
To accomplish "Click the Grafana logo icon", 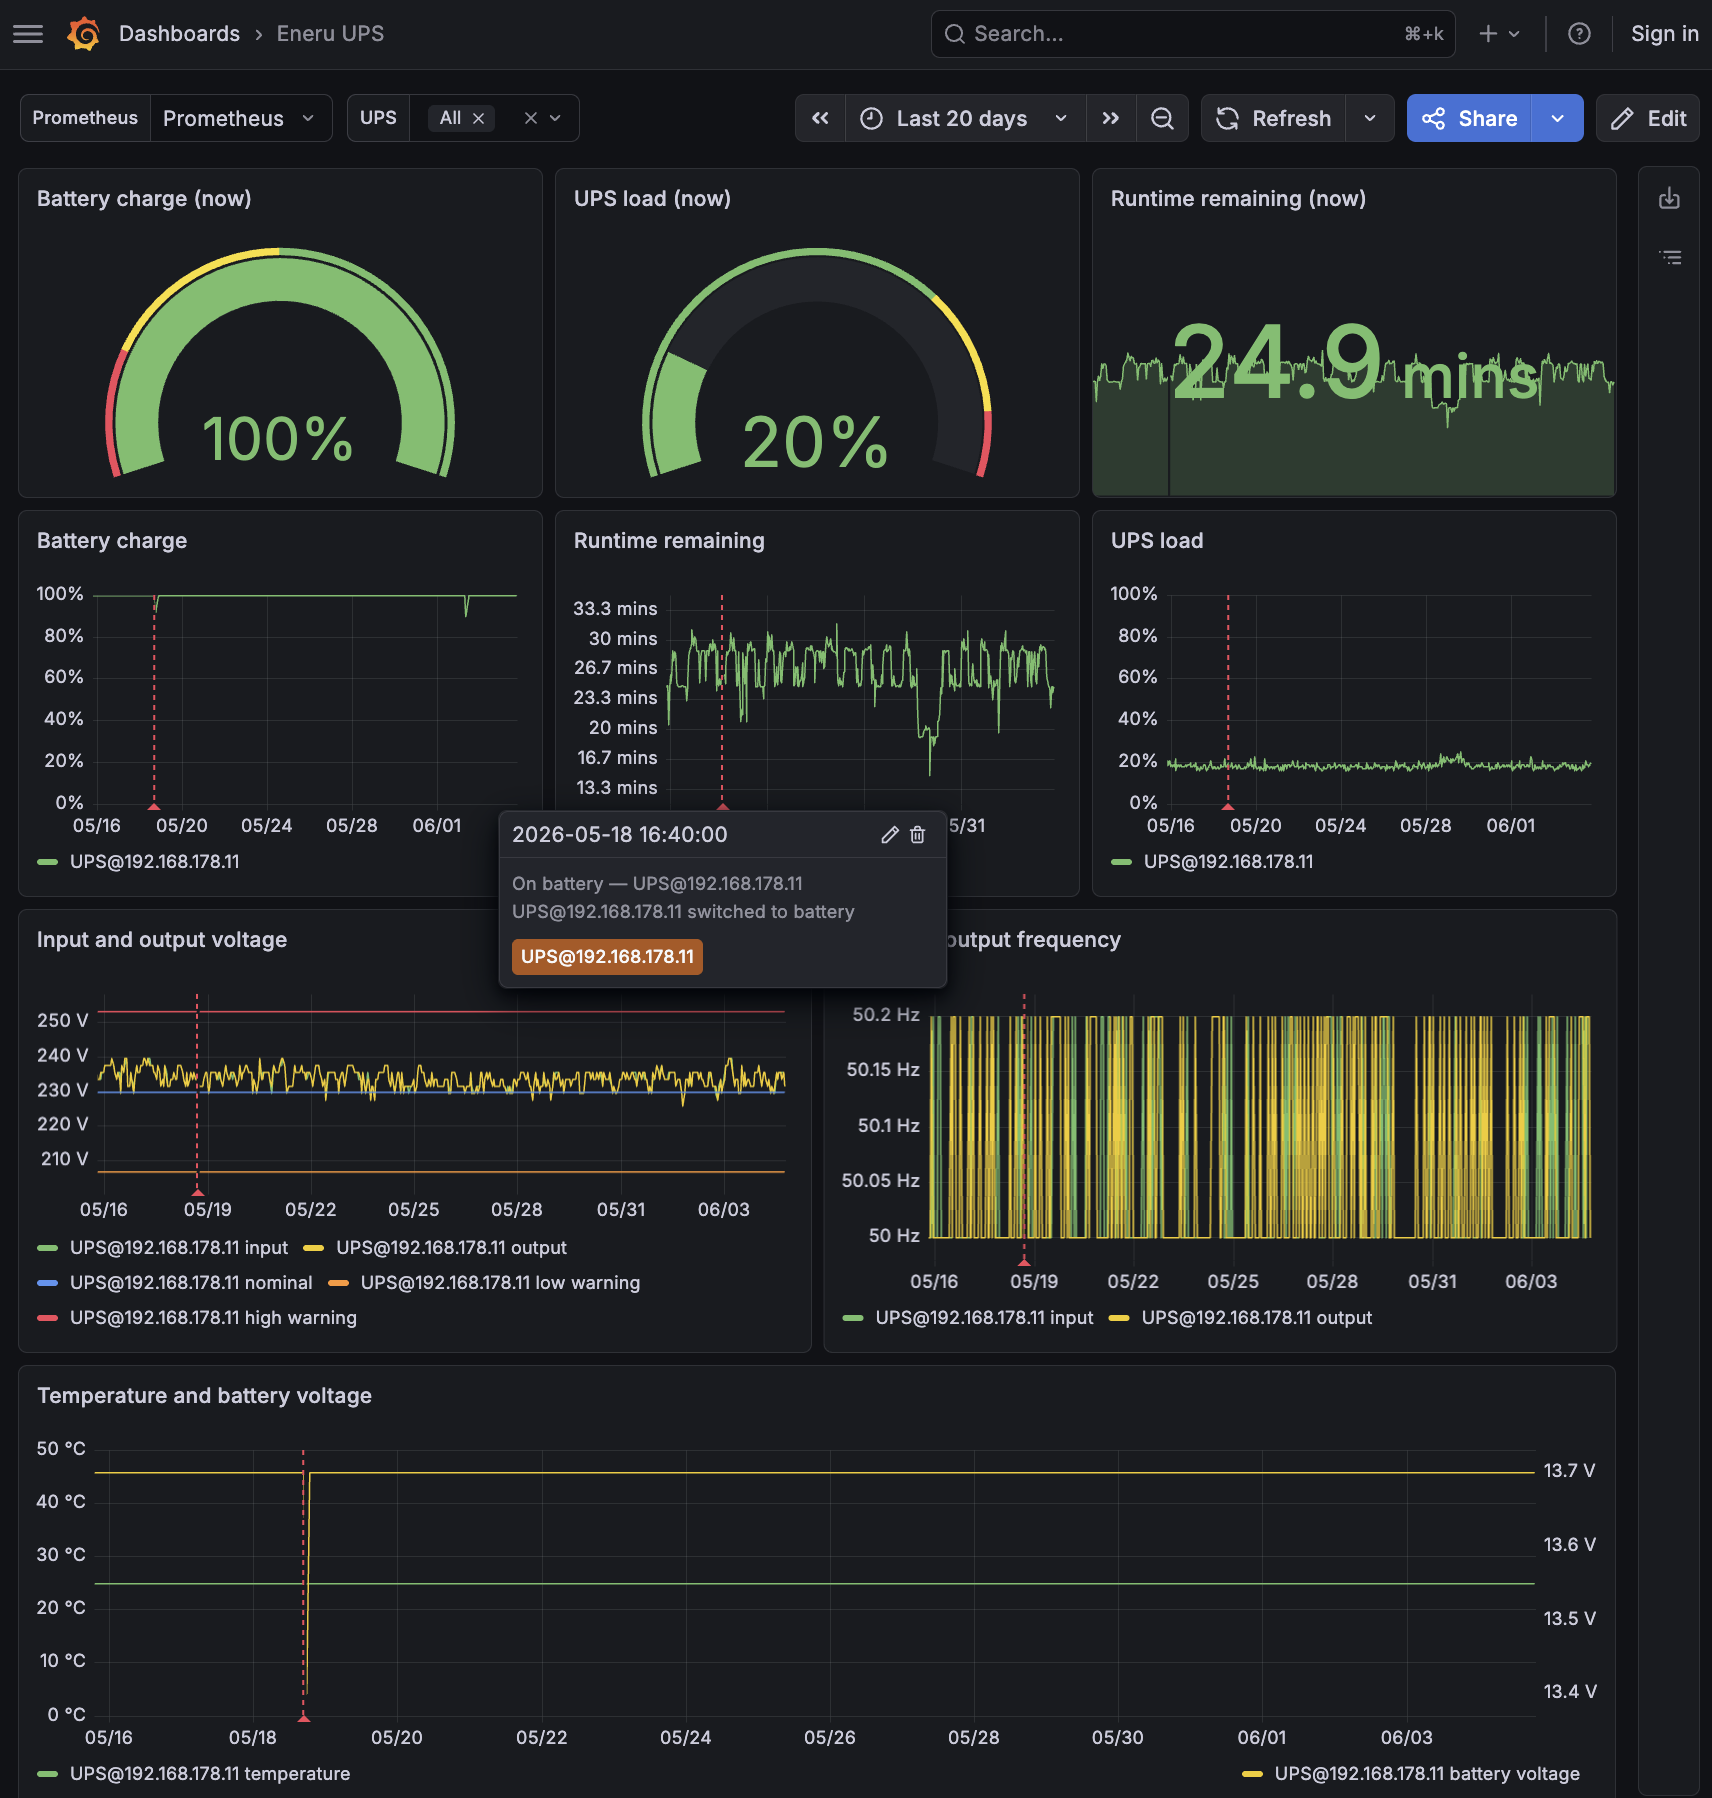I will point(84,34).
